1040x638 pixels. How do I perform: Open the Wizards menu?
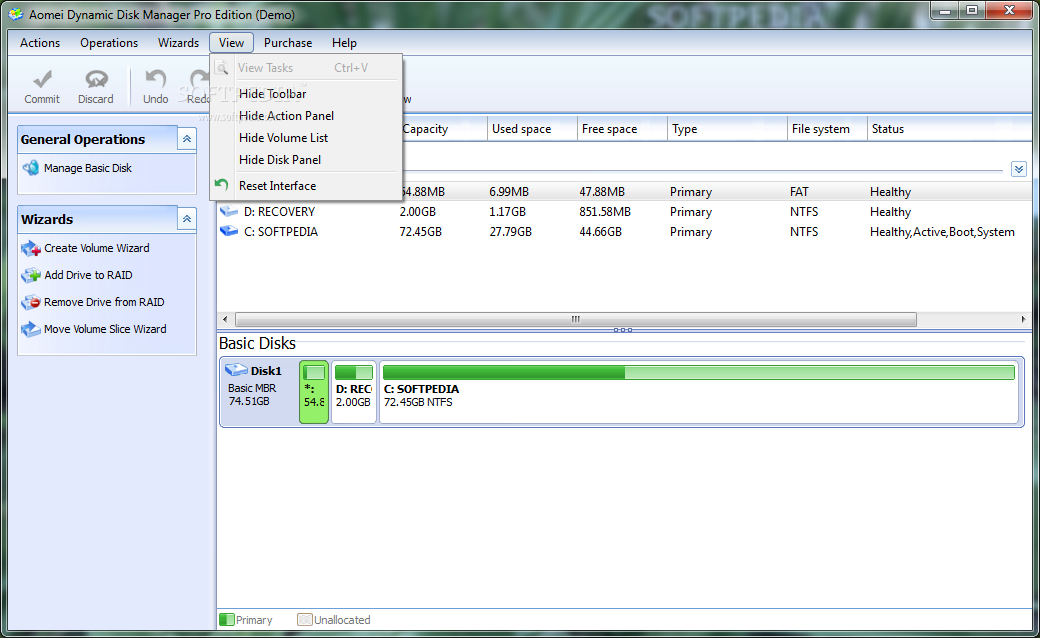[x=178, y=42]
